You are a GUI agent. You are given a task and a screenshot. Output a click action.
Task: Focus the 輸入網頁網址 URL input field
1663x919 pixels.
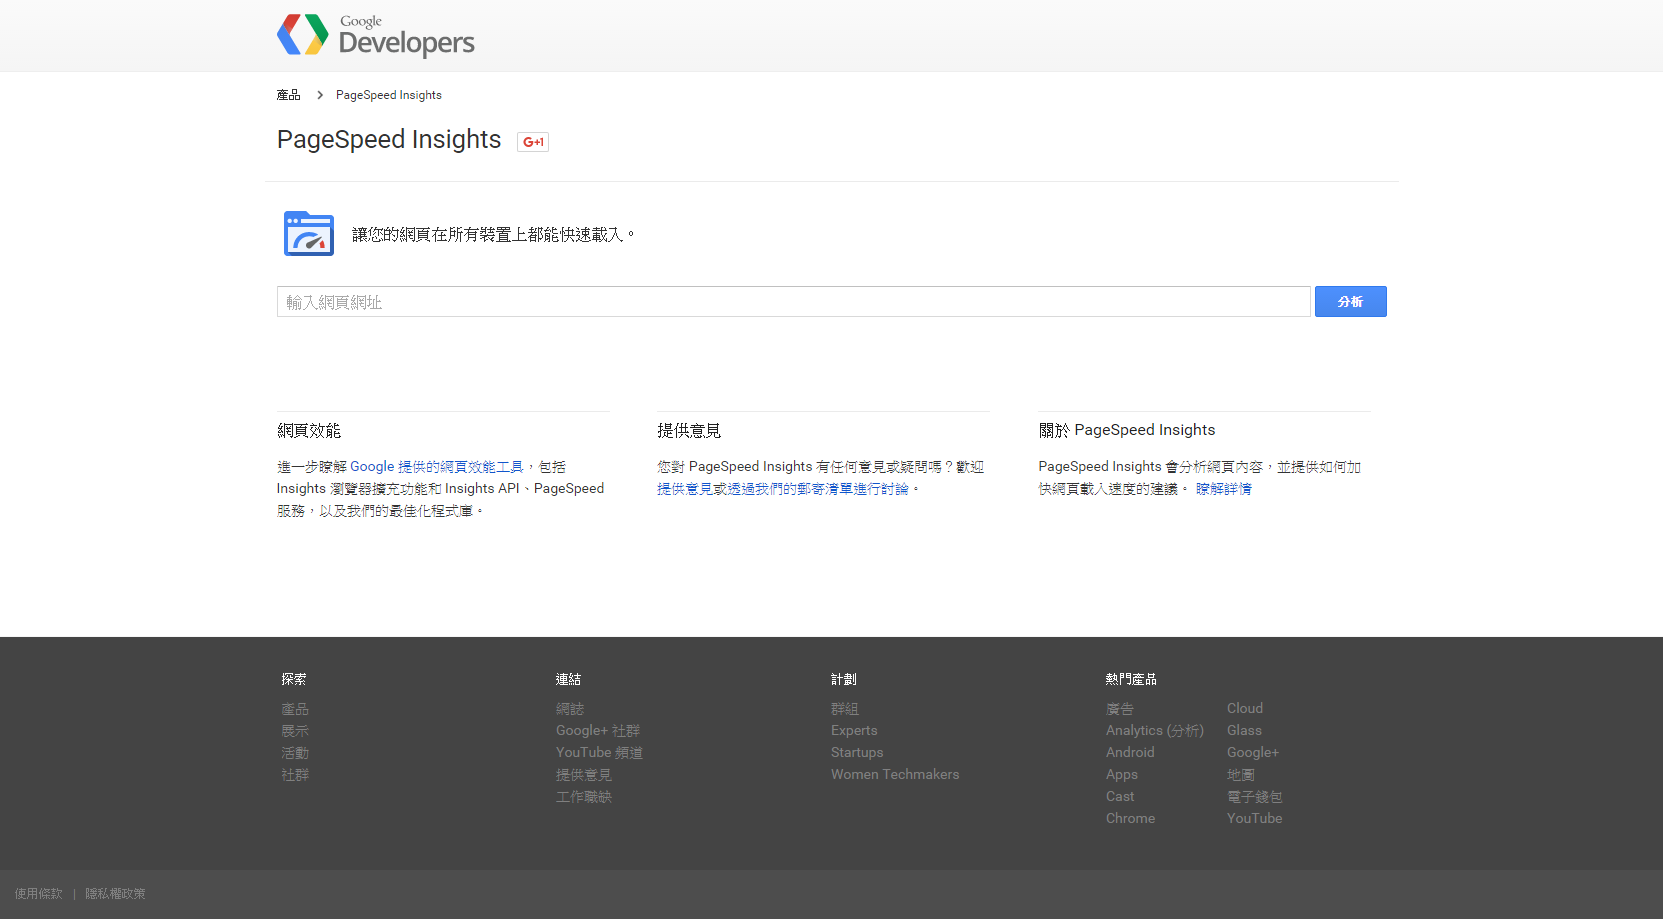[793, 302]
